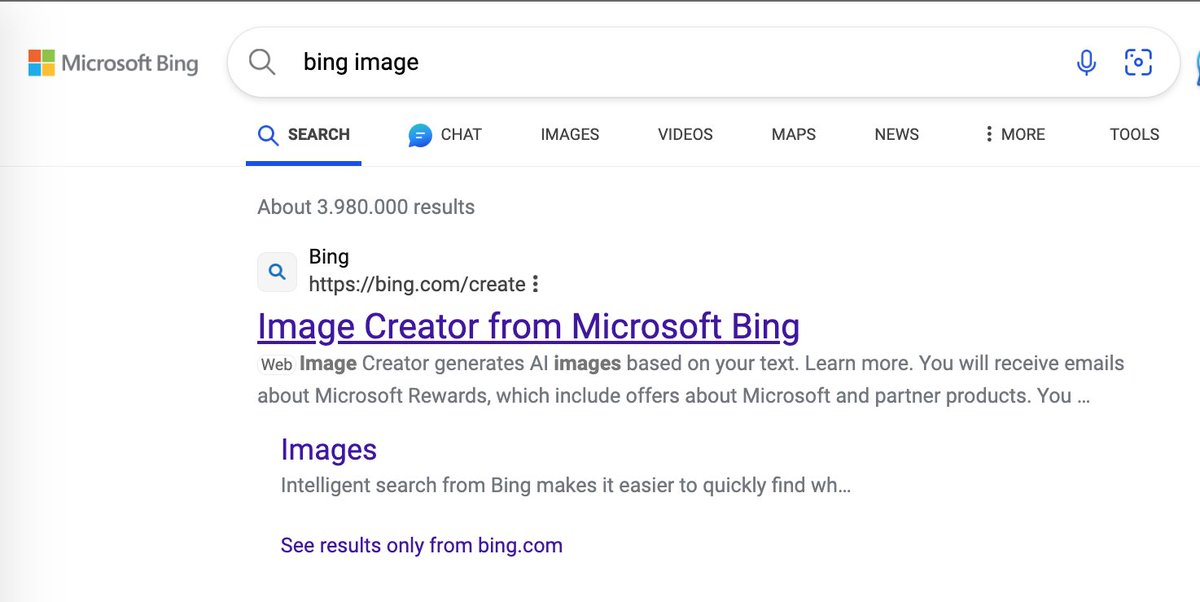
Task: Open the NEWS tab
Action: coord(897,134)
